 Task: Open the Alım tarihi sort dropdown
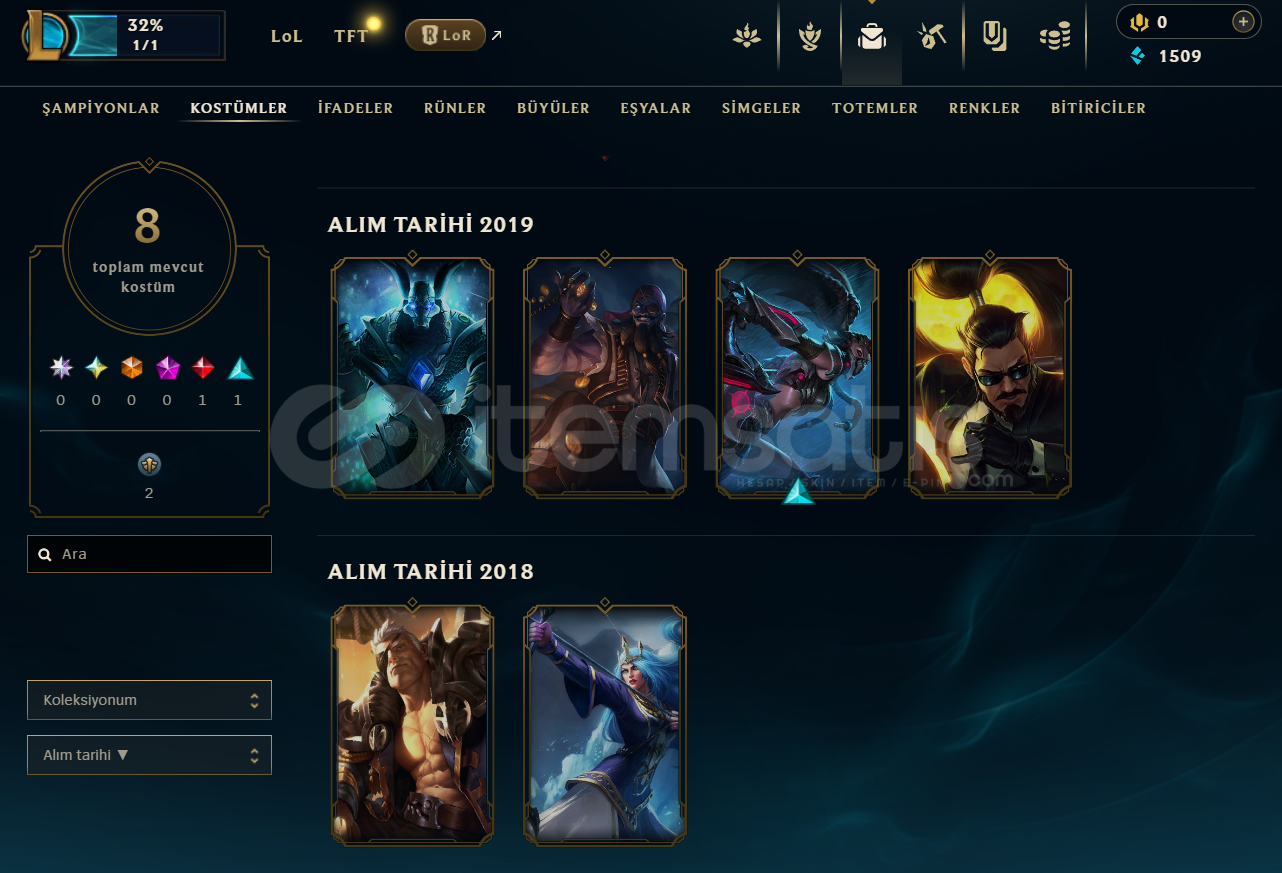[149, 755]
